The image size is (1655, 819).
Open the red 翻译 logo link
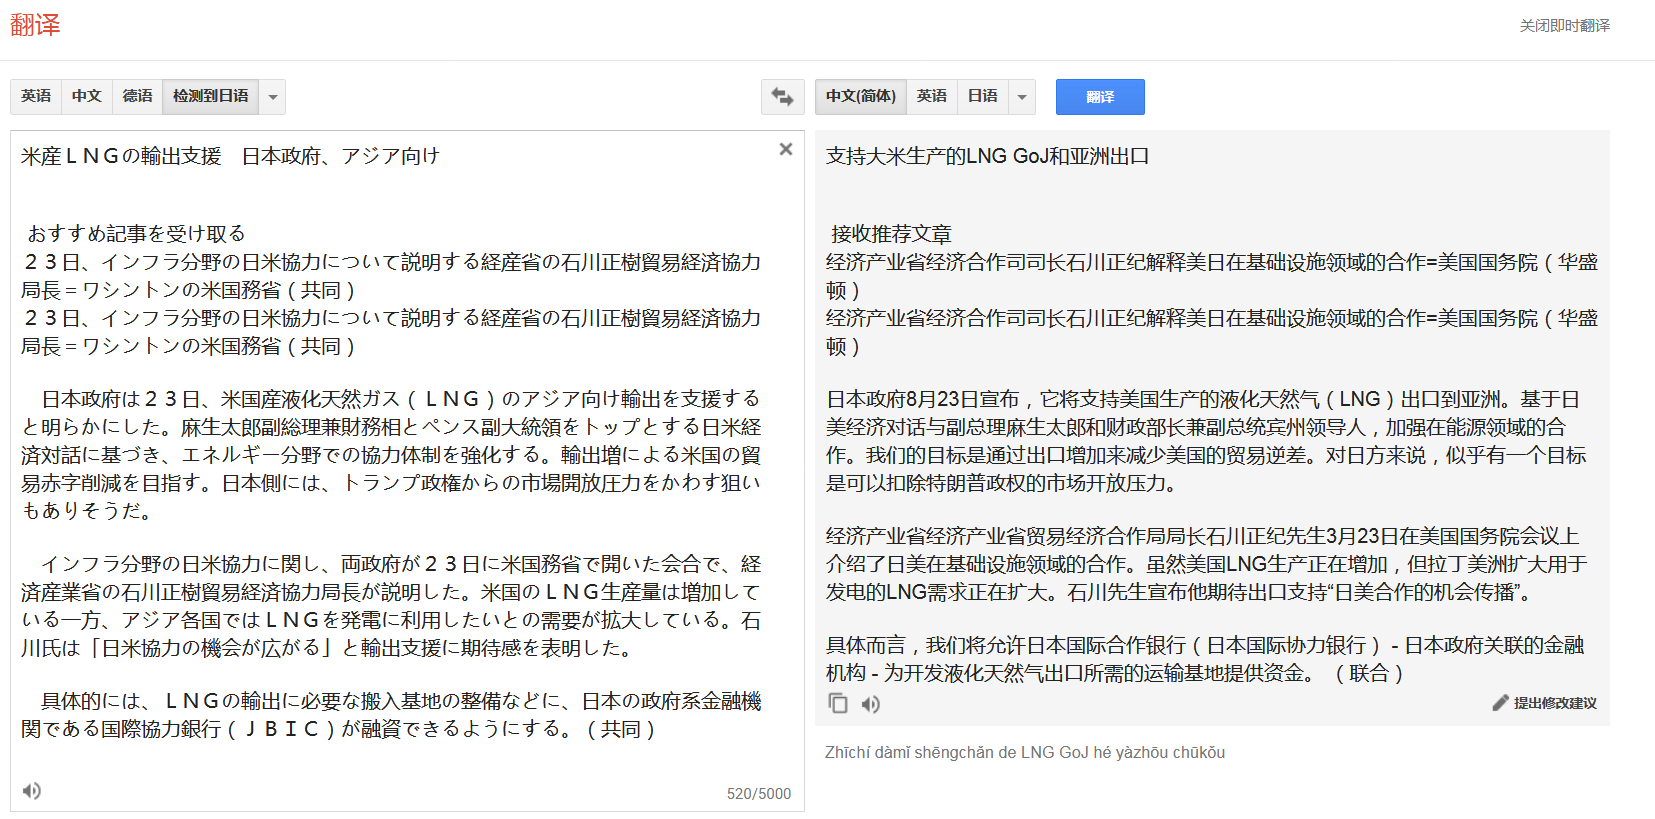tap(35, 25)
